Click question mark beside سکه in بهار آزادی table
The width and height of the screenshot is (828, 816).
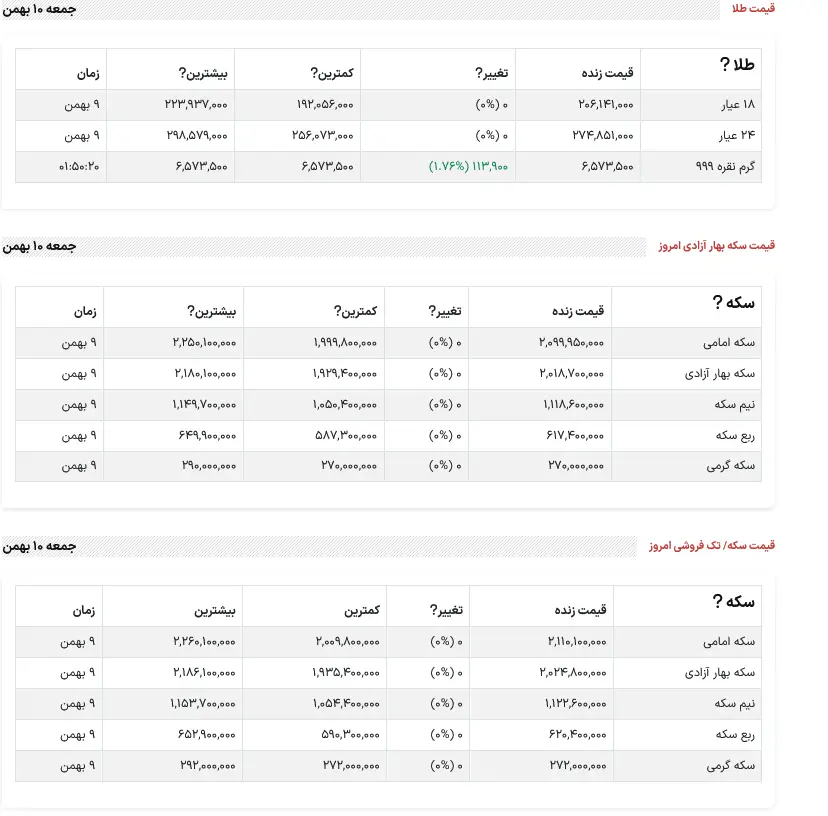tap(717, 303)
